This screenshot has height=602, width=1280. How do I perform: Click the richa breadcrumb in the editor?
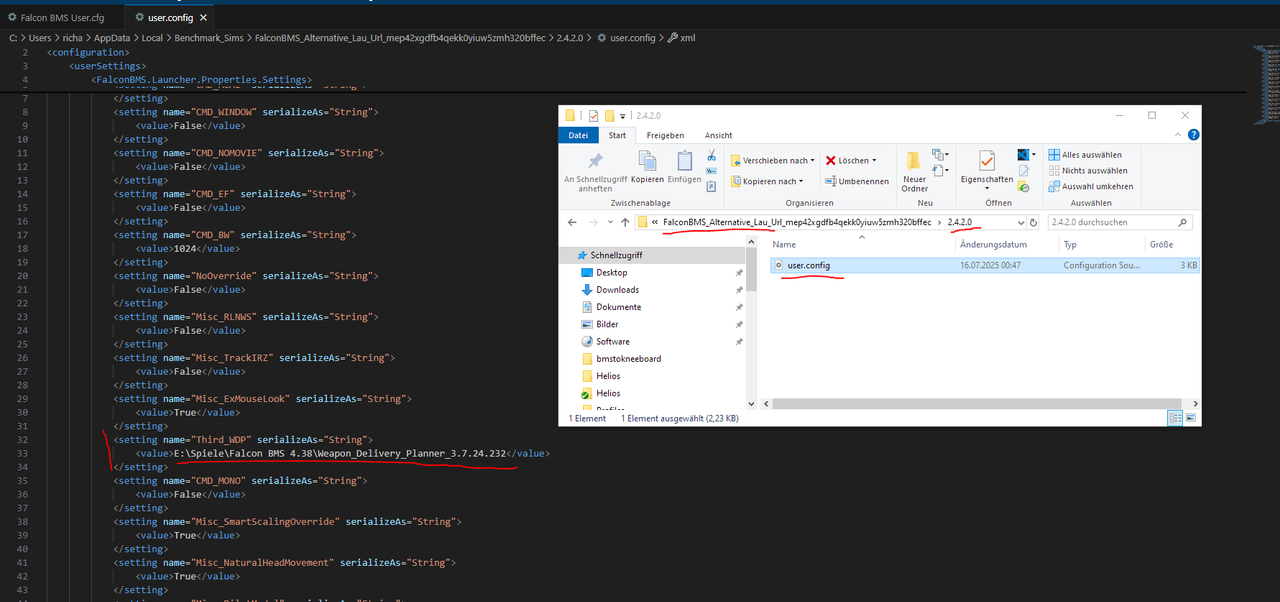[x=71, y=38]
